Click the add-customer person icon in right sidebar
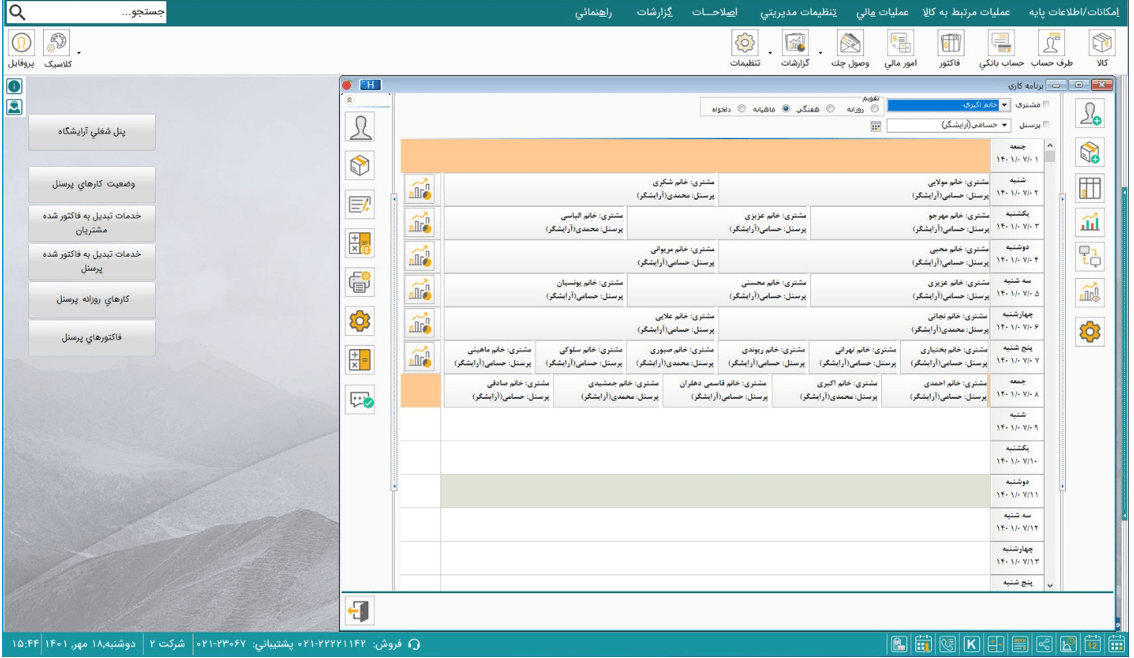The height and width of the screenshot is (658, 1134). pos(1090,114)
